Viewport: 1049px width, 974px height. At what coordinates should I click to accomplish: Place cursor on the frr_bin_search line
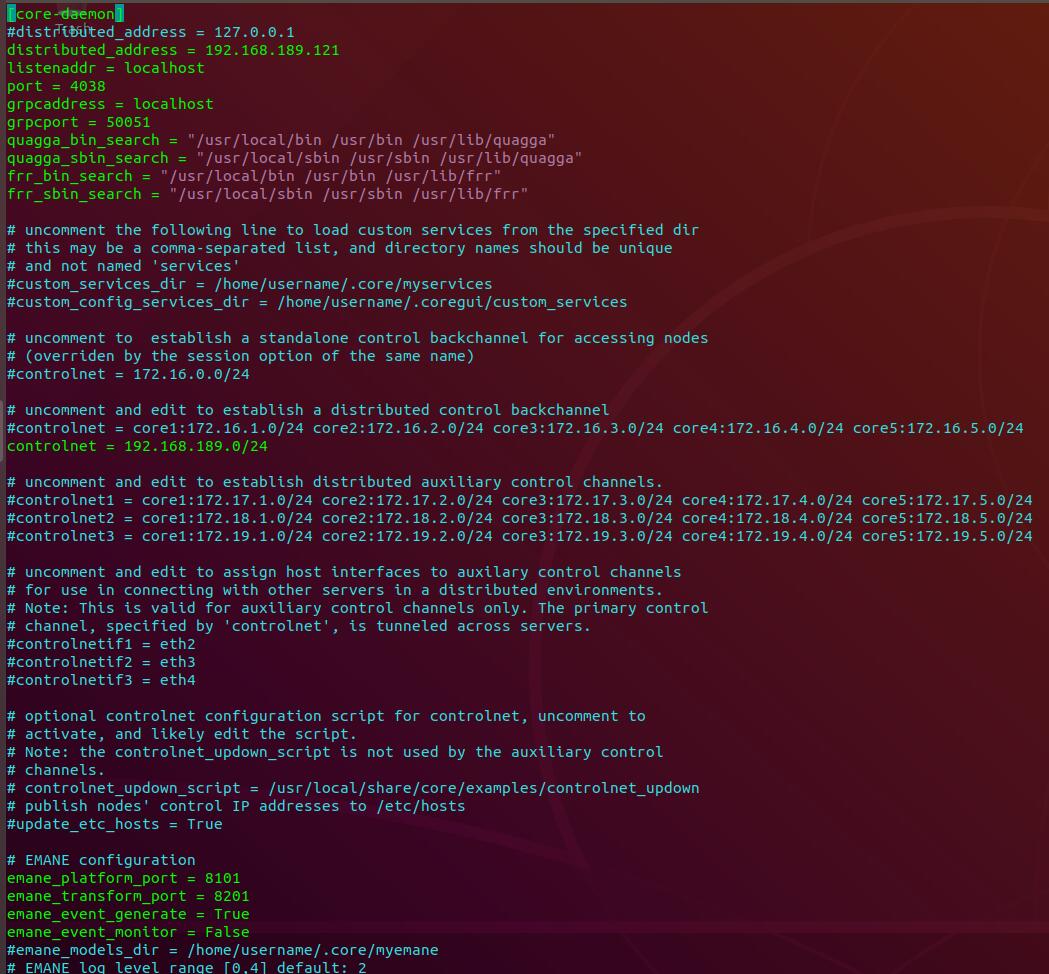point(254,177)
